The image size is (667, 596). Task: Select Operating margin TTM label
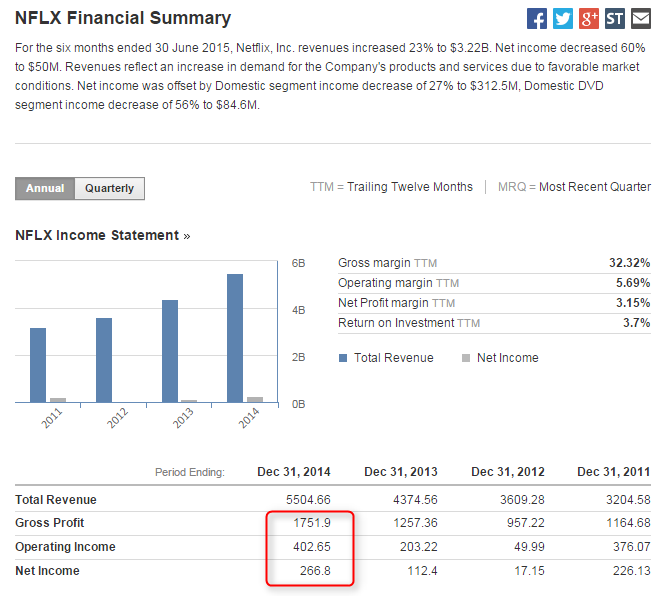[399, 283]
